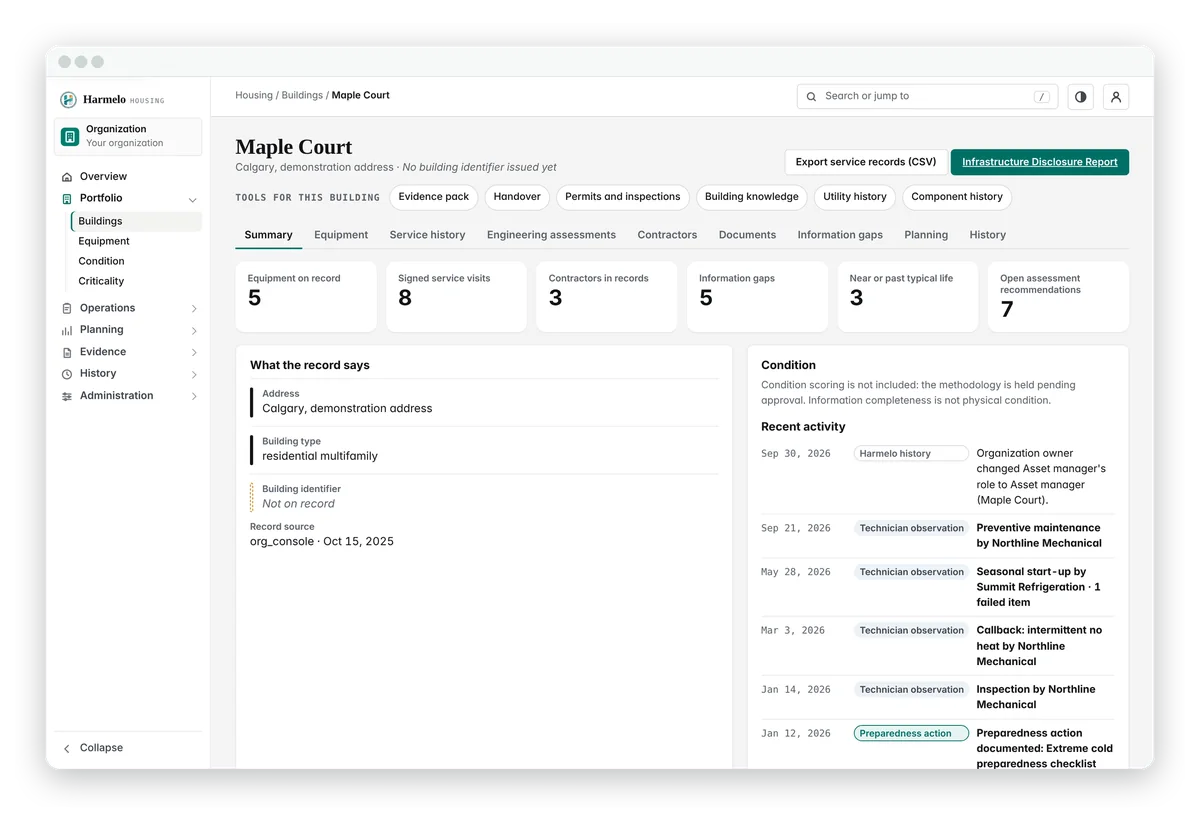Open Near or past typical life card

pos(908,297)
